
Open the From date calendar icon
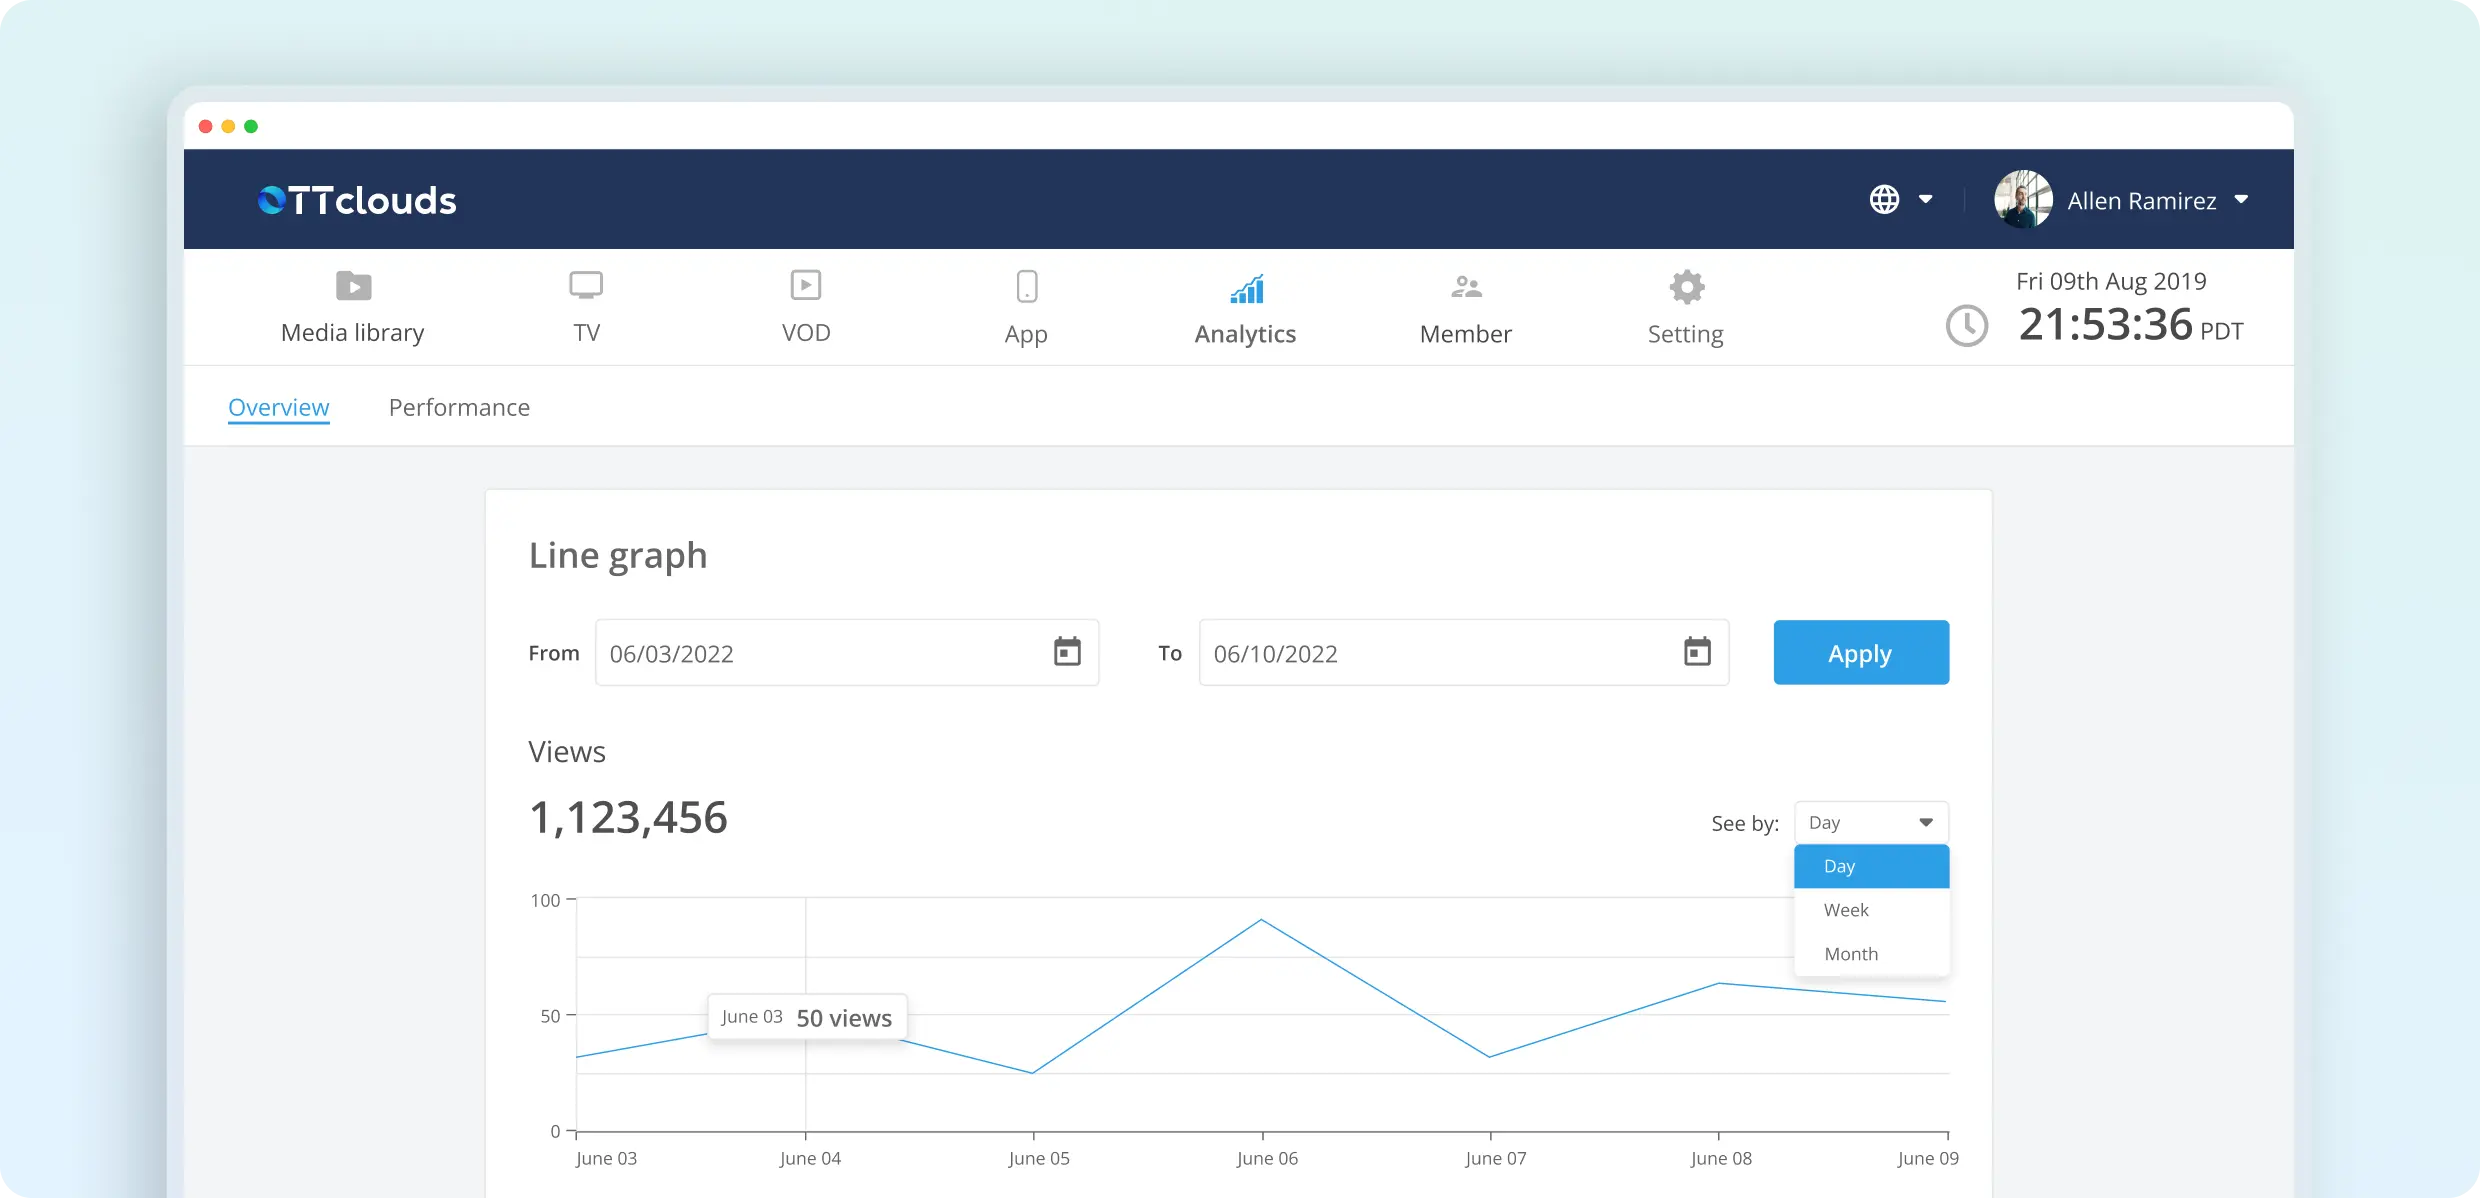[1067, 652]
